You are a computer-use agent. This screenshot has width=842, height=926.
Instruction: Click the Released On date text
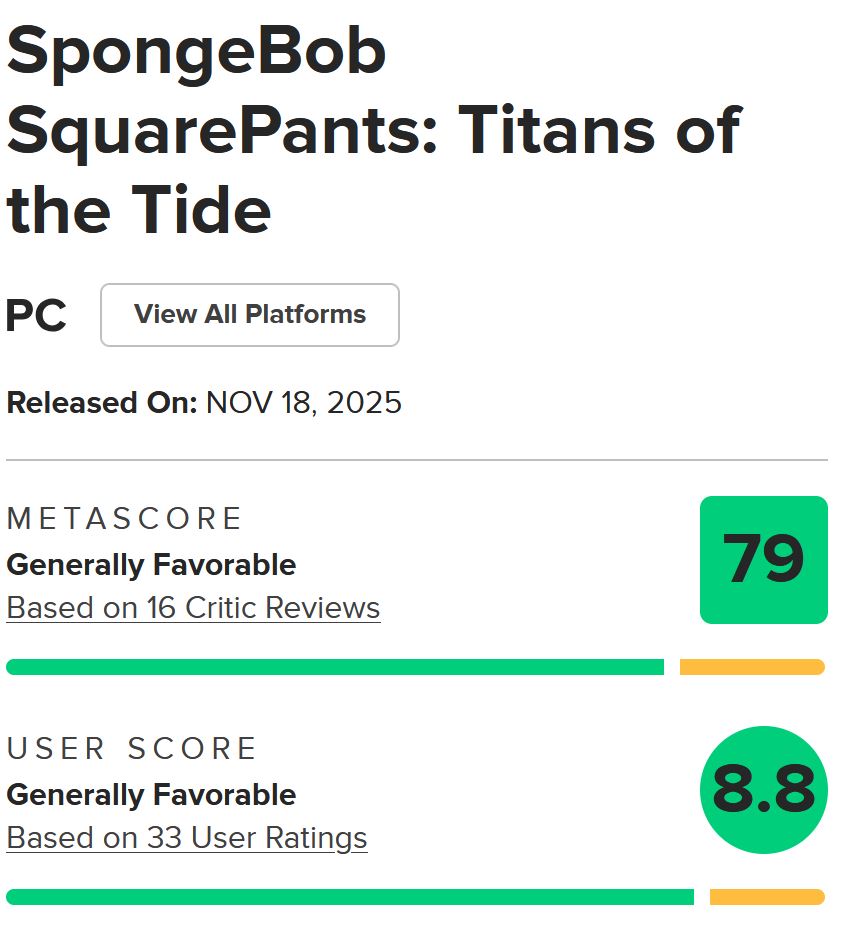[x=203, y=404]
